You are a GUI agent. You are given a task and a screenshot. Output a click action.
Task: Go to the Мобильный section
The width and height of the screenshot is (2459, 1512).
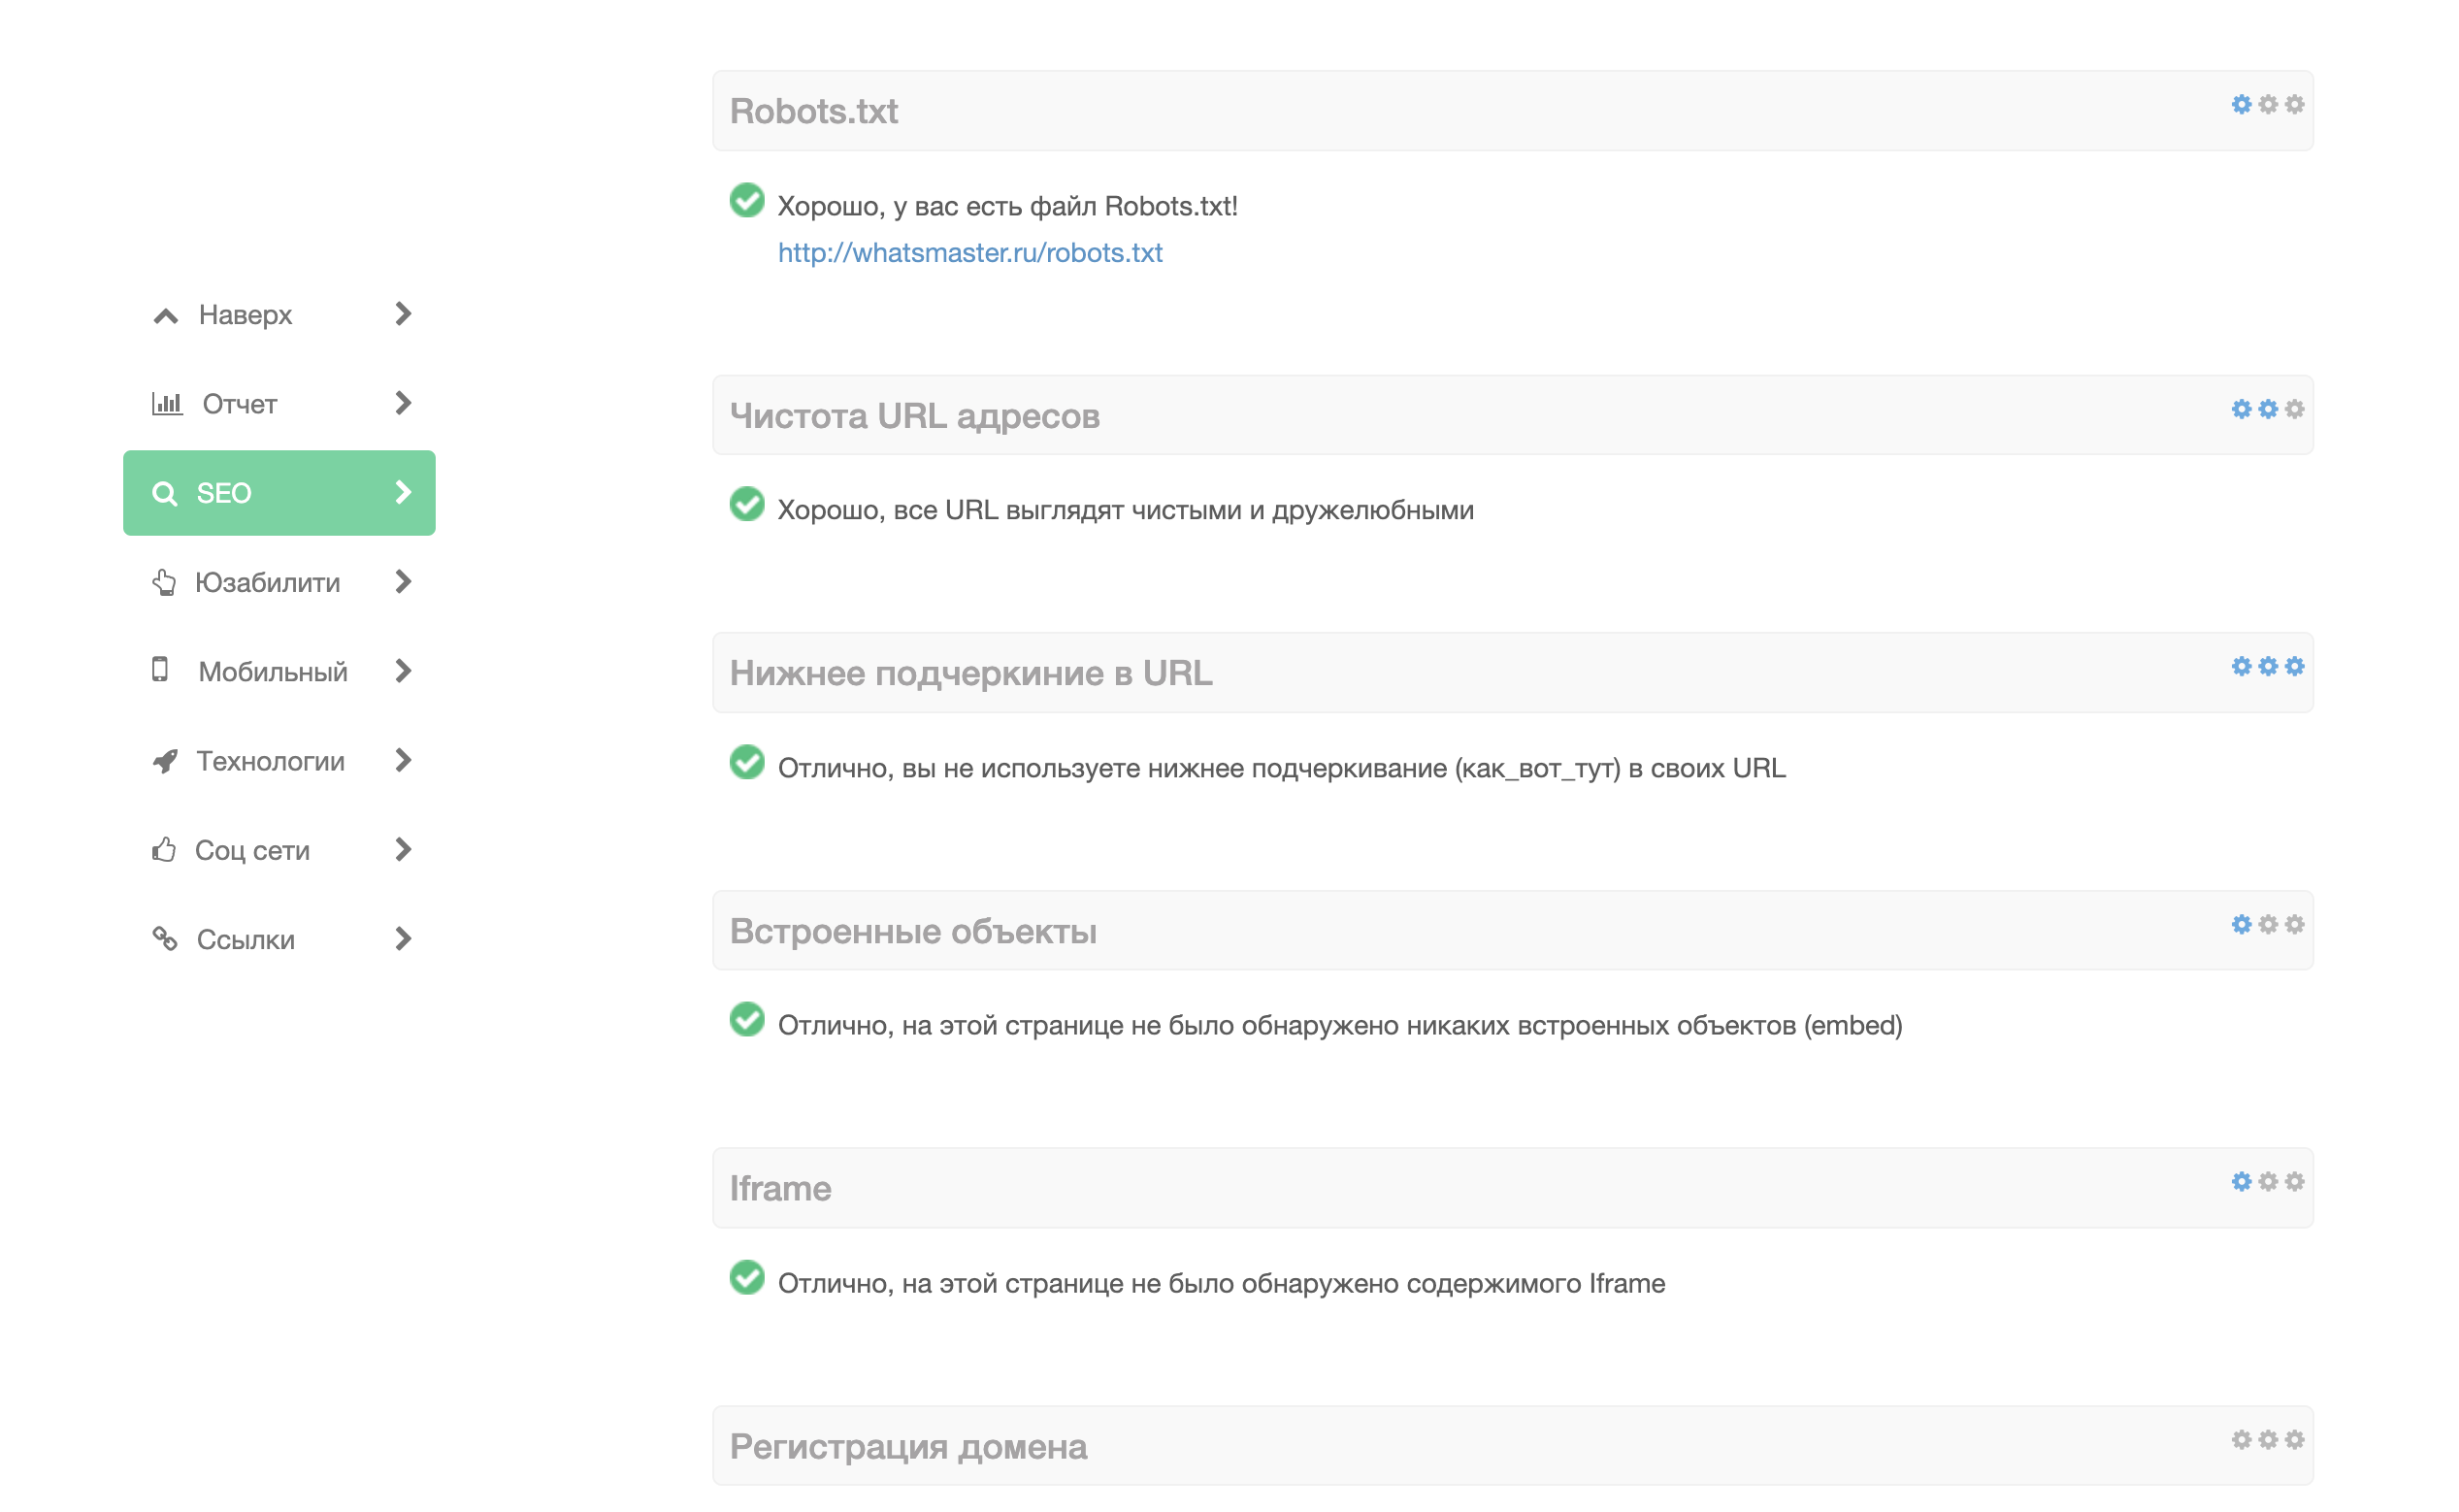pyautogui.click(x=273, y=672)
